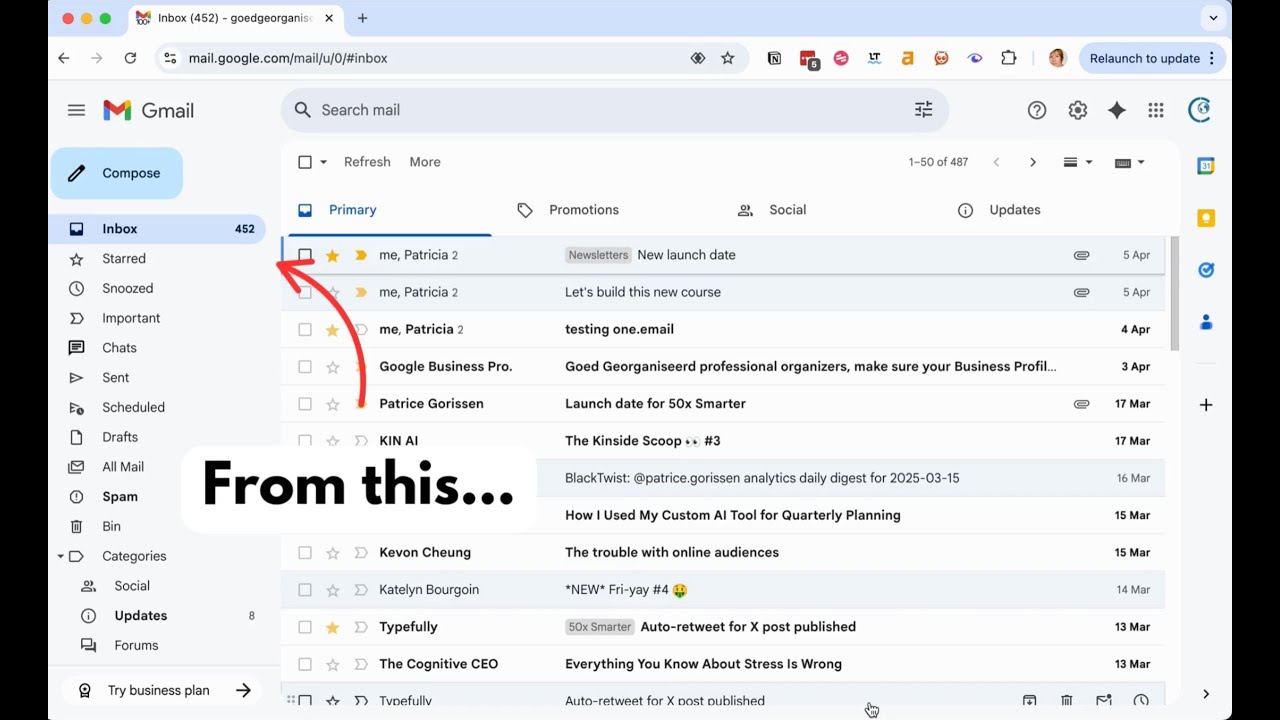The width and height of the screenshot is (1280, 720).
Task: Tick checkbox for Google Business Pro. email
Action: pos(305,367)
